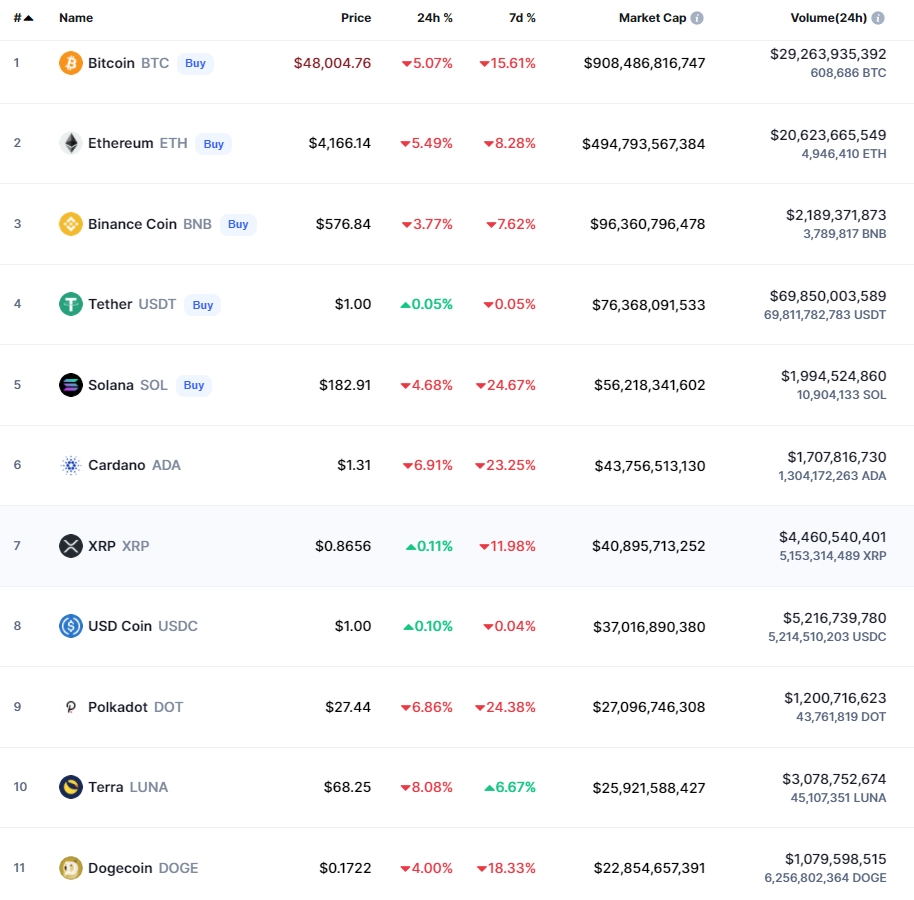Click the Binance Coin logo icon
This screenshot has height=900, width=914.
[70, 224]
